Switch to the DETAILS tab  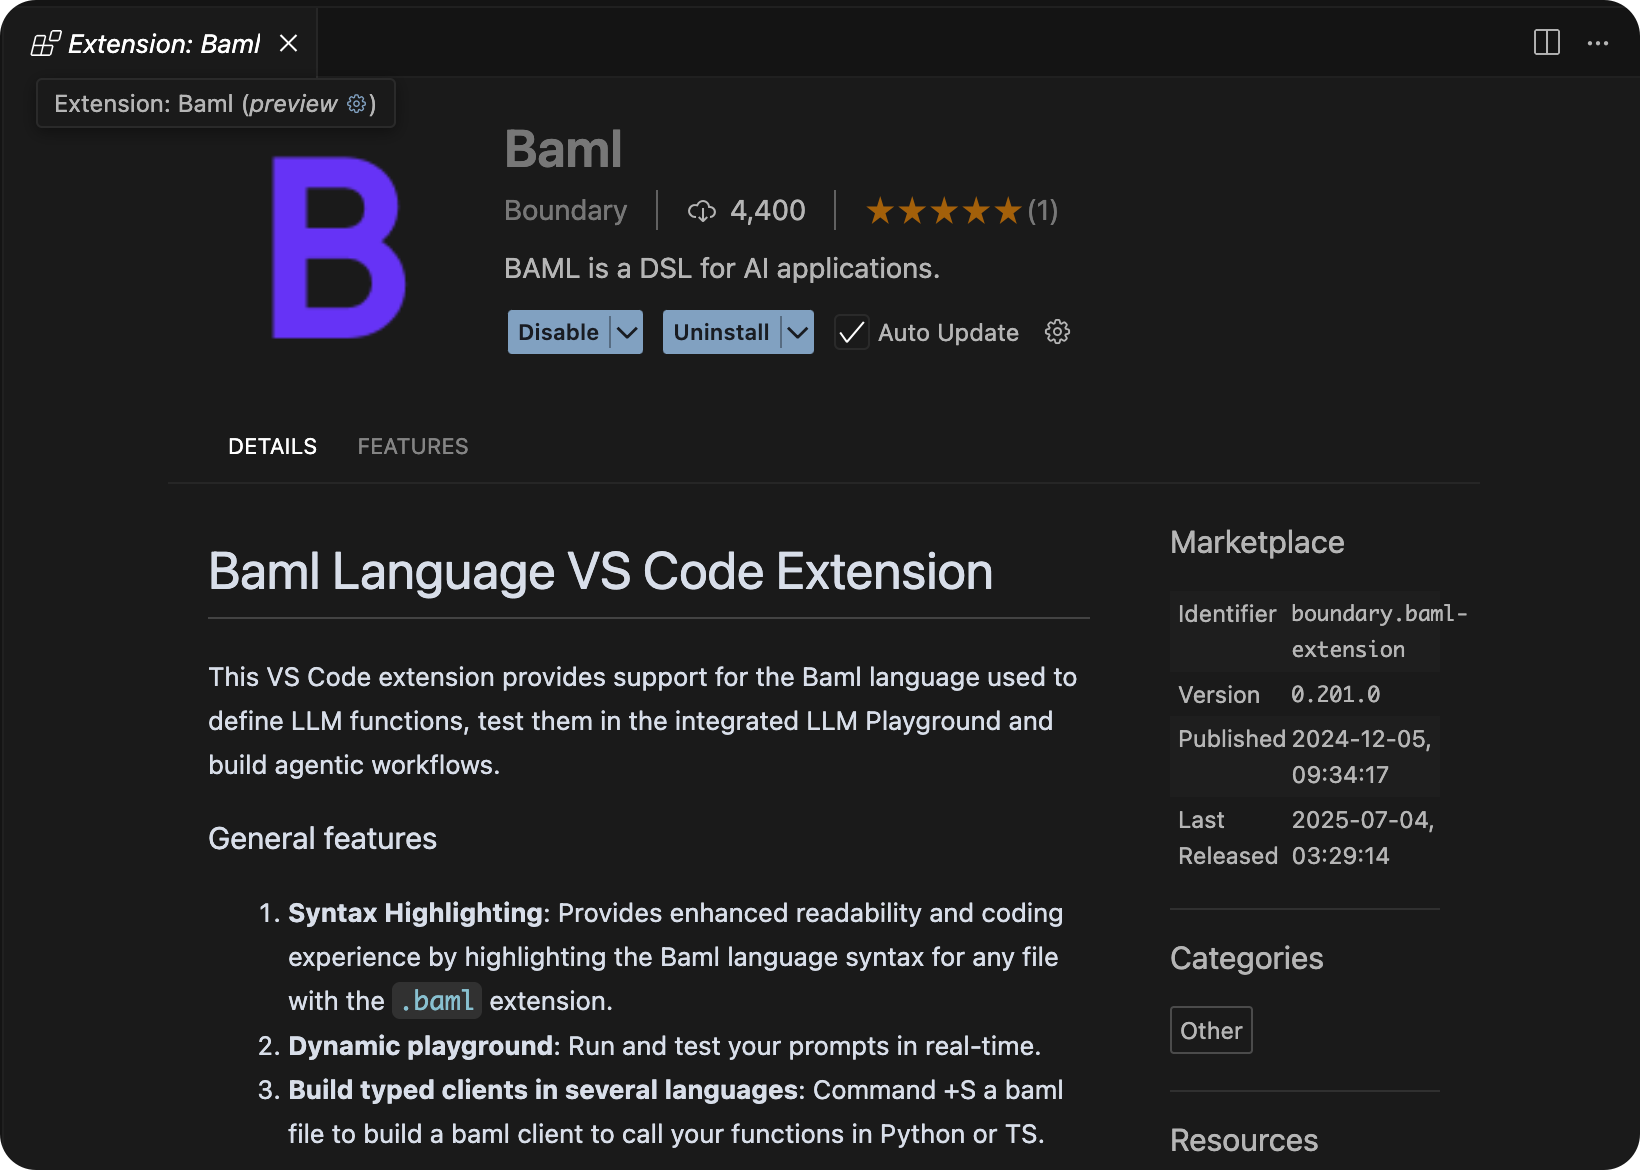point(271,446)
